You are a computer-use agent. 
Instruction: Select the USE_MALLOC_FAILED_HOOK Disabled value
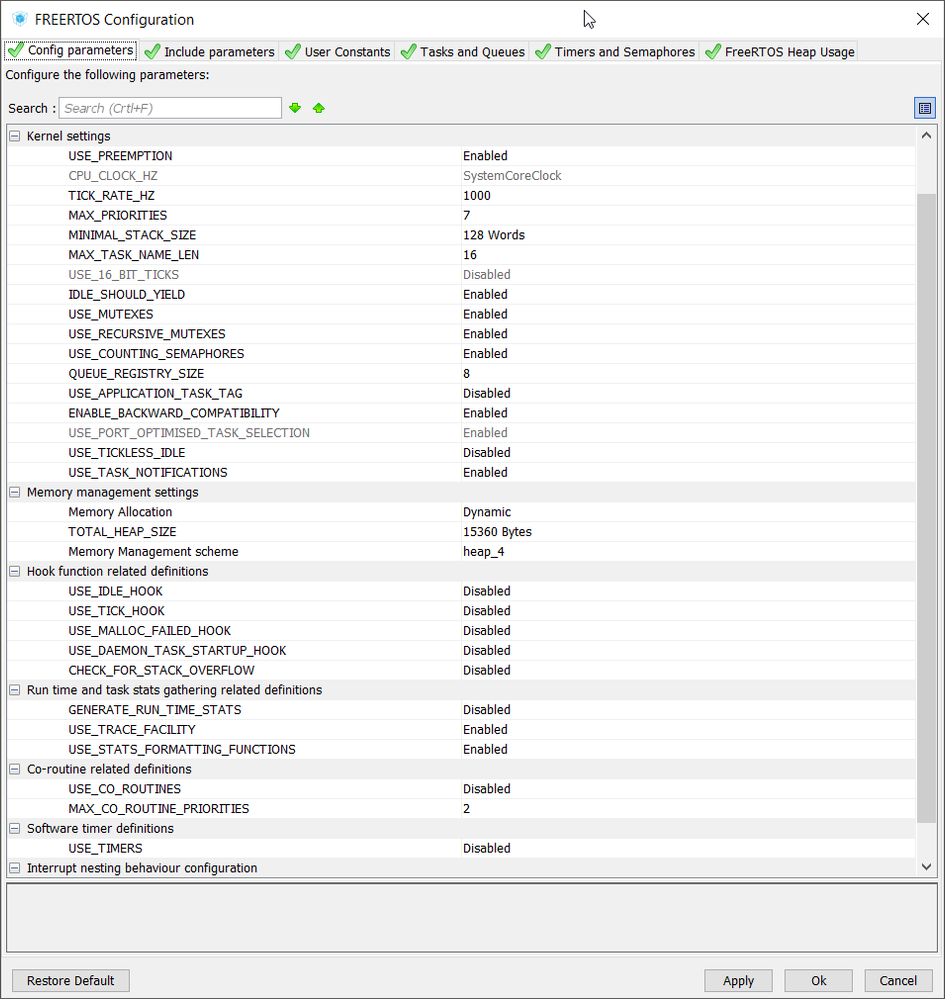click(x=487, y=631)
